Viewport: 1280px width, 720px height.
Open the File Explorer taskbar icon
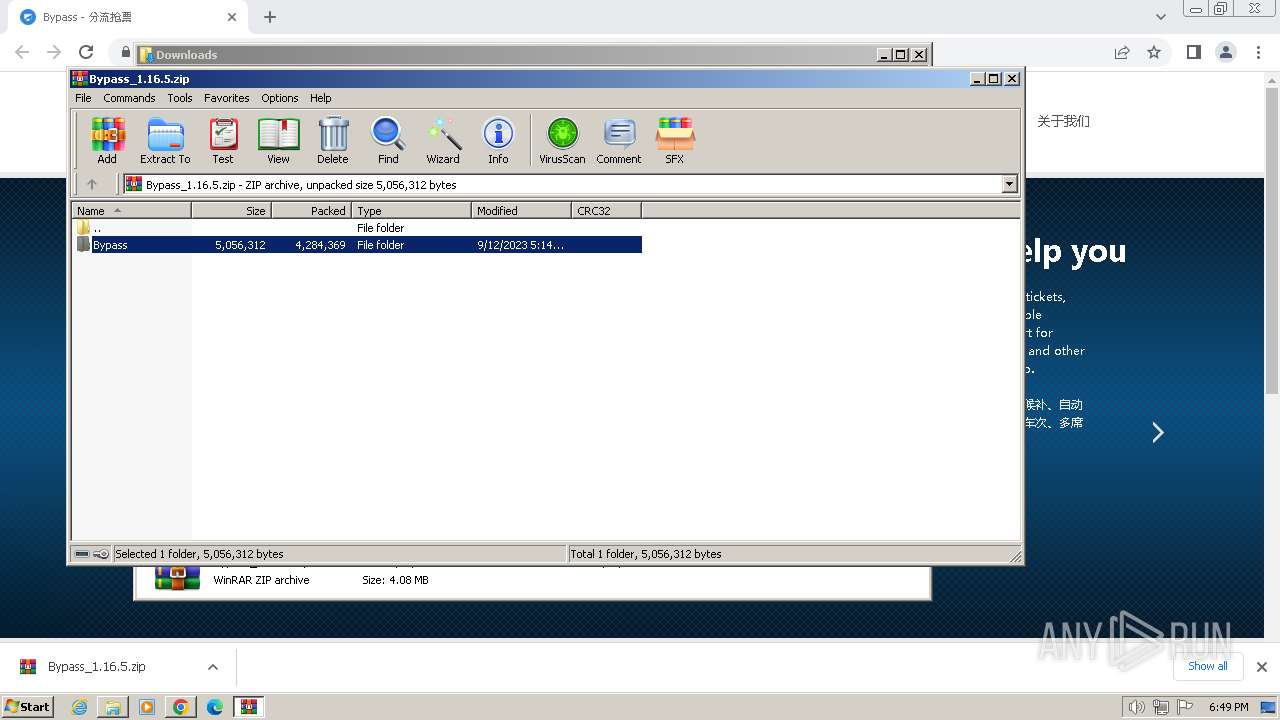[x=113, y=707]
